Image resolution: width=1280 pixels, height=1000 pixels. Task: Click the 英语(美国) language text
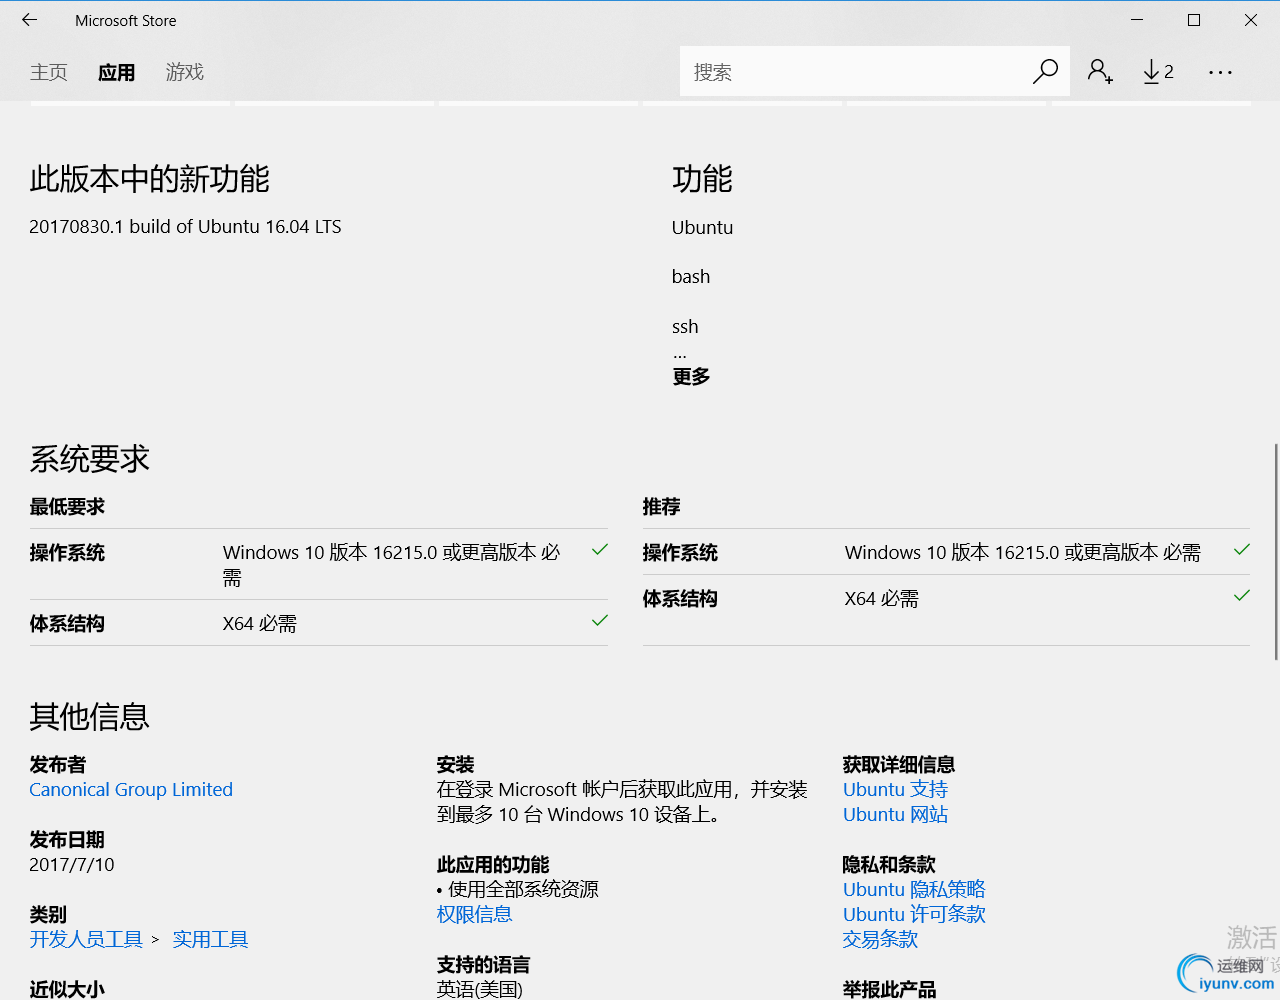coord(479,989)
